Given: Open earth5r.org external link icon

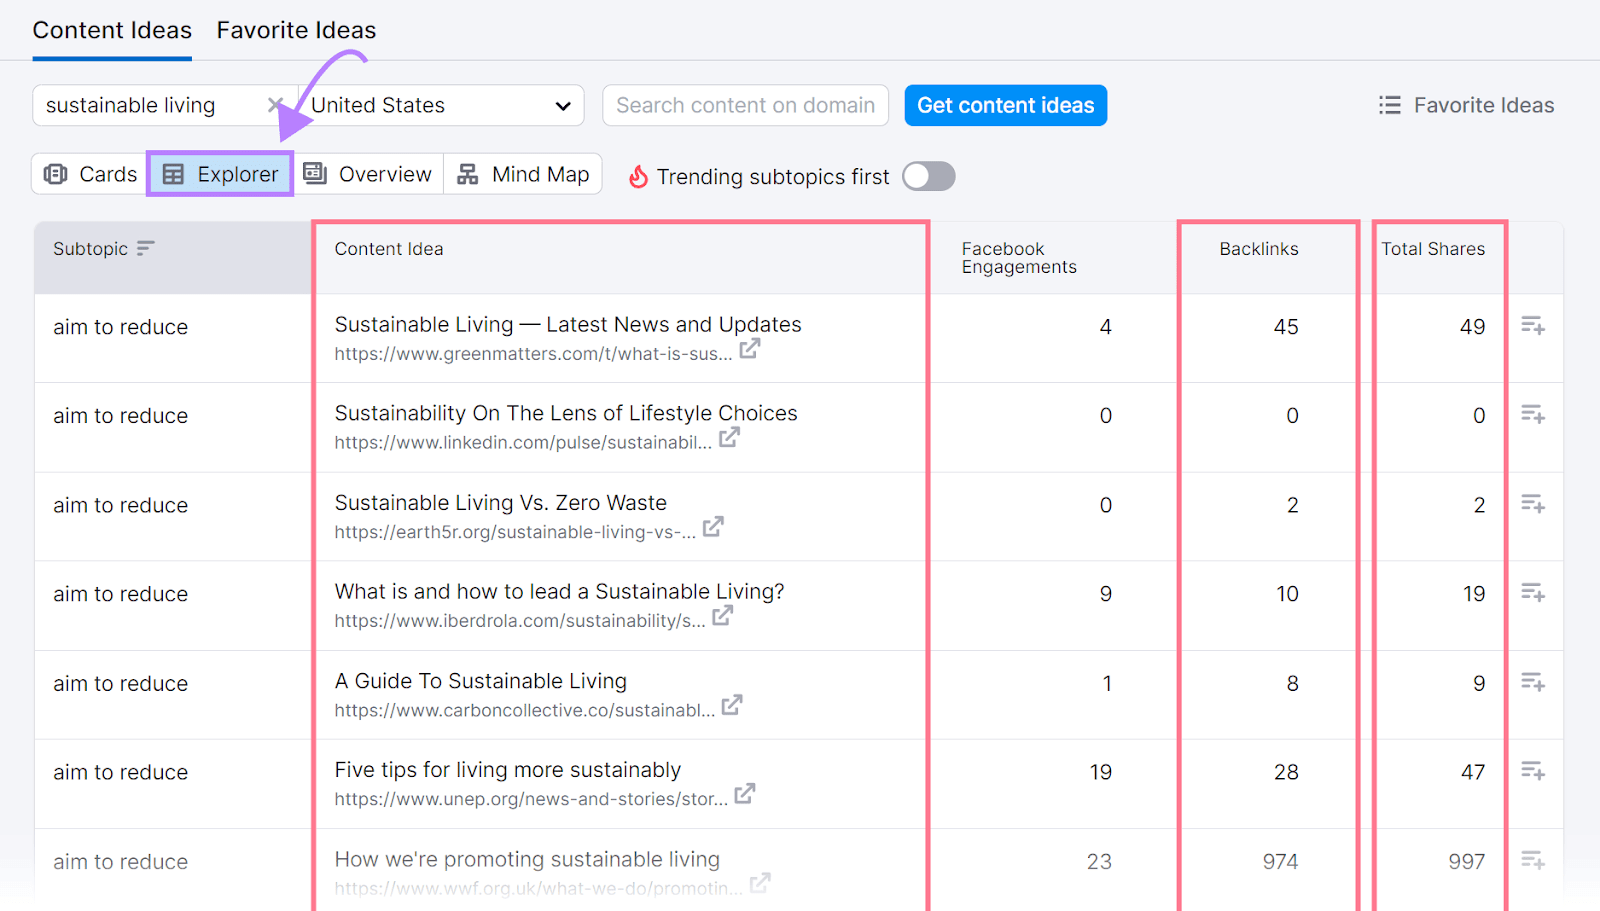Looking at the screenshot, I should (x=713, y=527).
